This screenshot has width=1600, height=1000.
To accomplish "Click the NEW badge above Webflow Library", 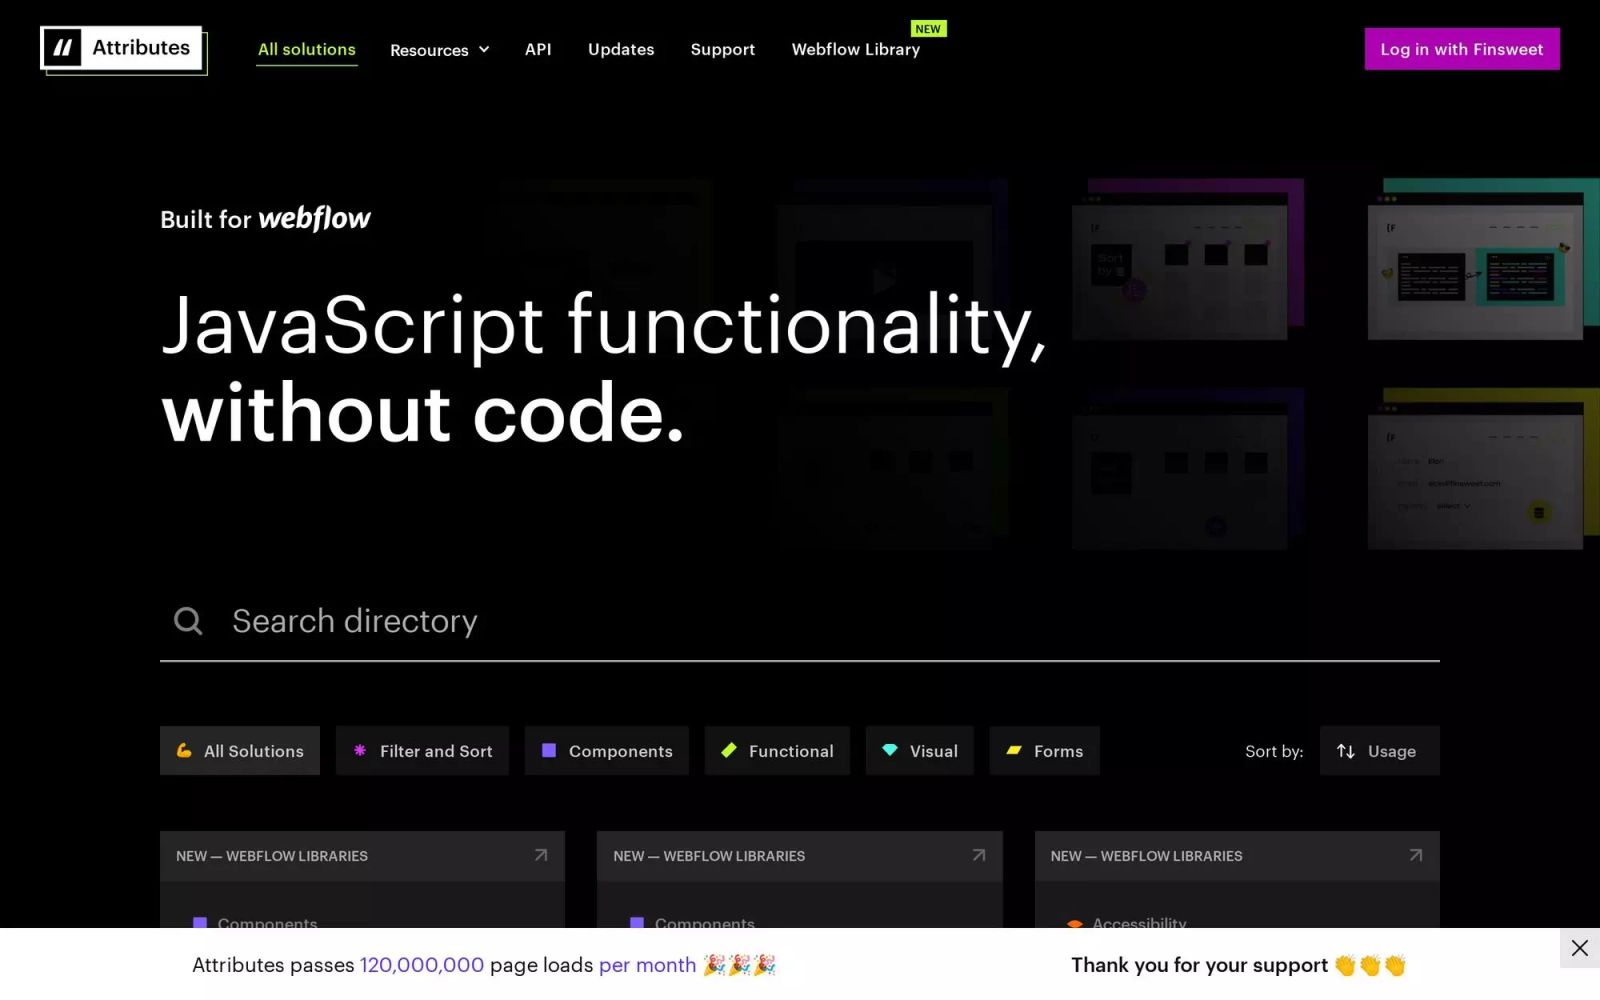I will pos(928,29).
